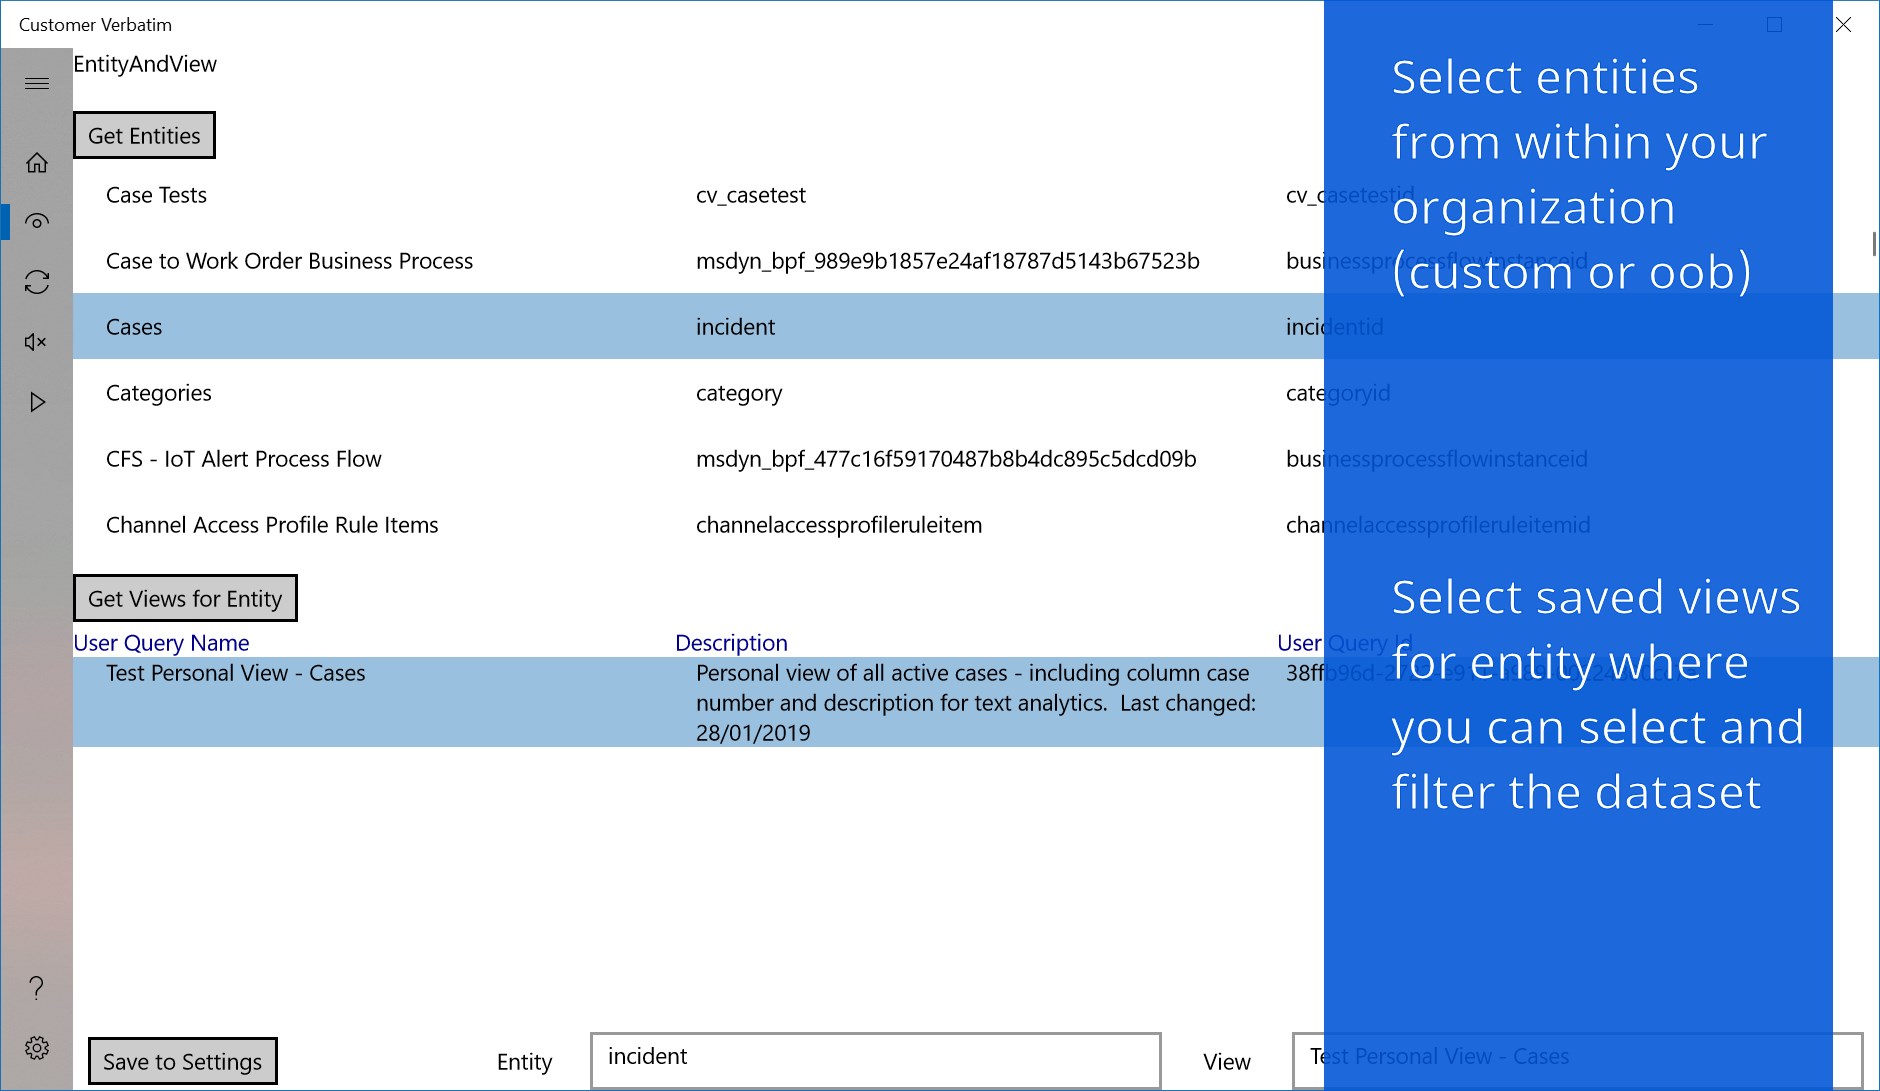Click the Get Entities button
The height and width of the screenshot is (1091, 1880).
144,136
